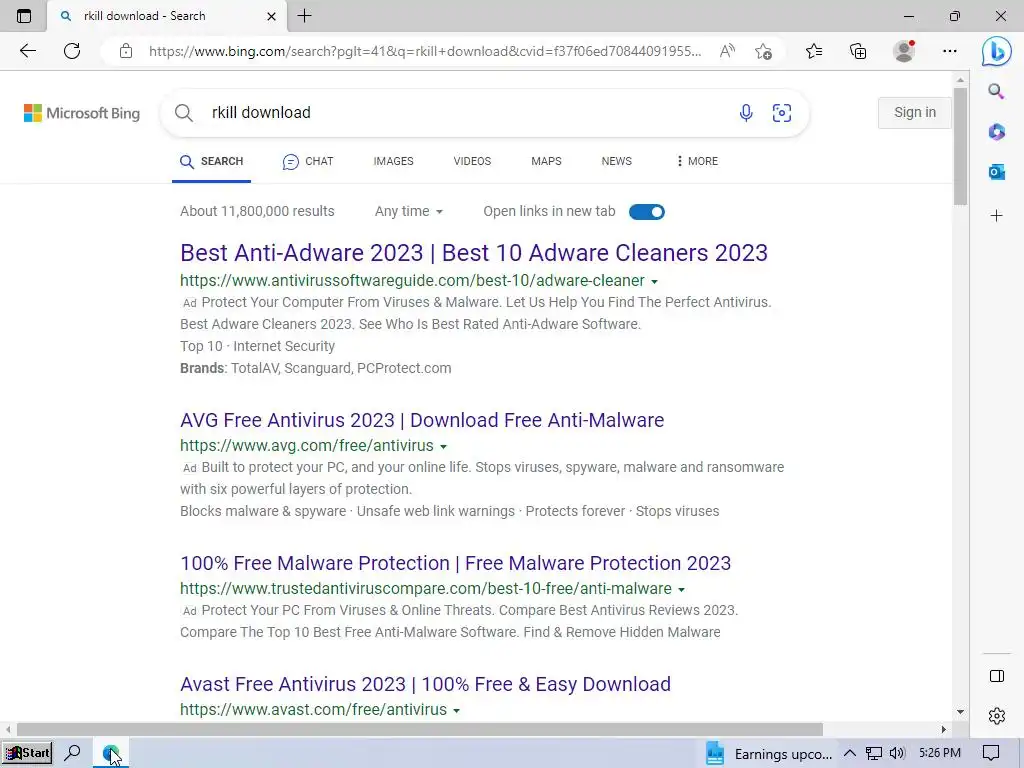Open the MORE search categories menu

[697, 161]
